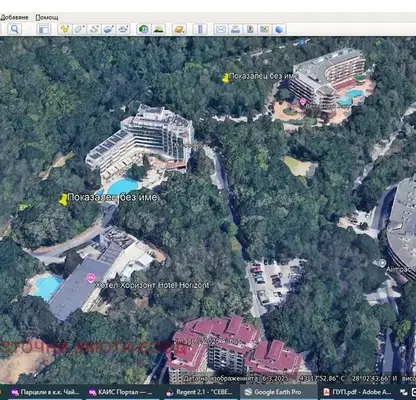Select the add path tool
The height and width of the screenshot is (400, 416).
pyautogui.click(x=94, y=29)
